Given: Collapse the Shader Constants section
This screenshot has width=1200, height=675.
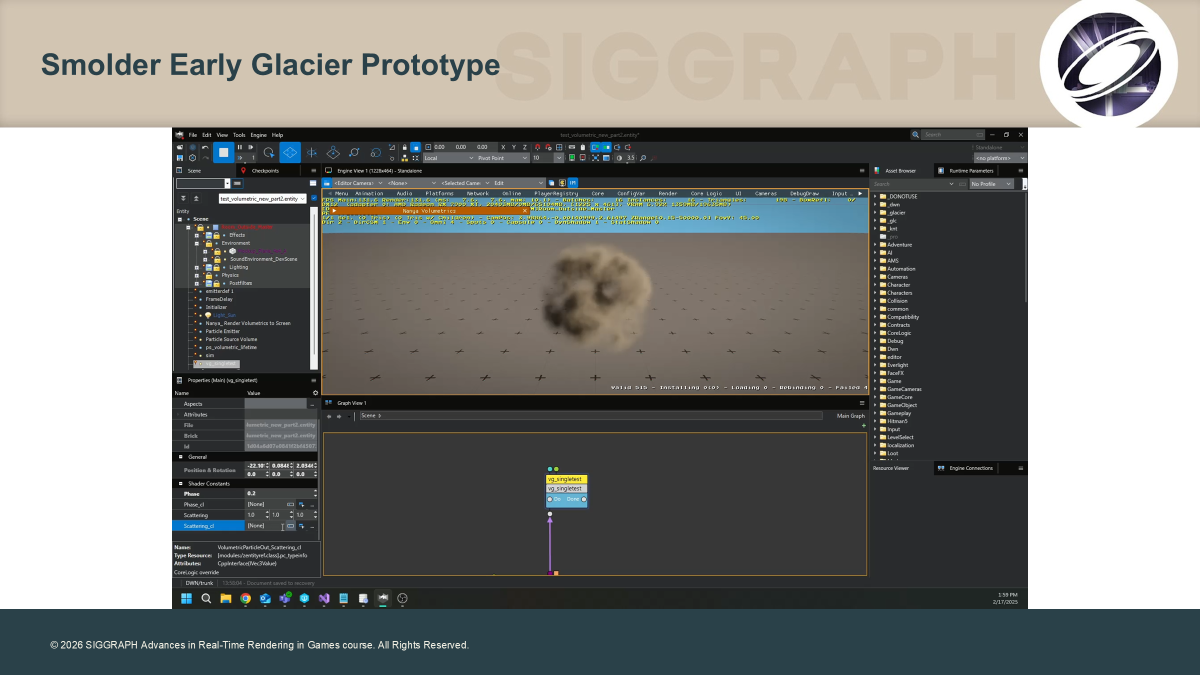Looking at the screenshot, I should pyautogui.click(x=181, y=484).
